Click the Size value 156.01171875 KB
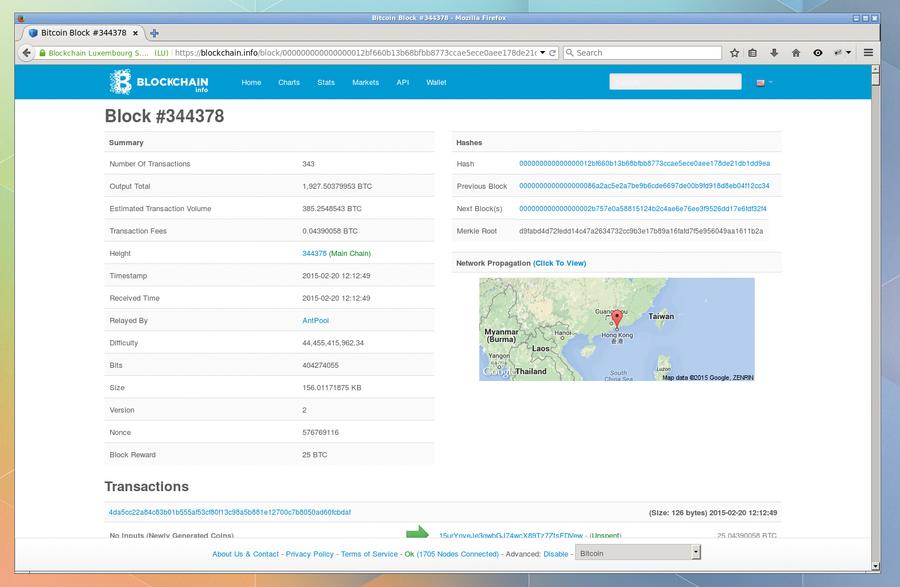 click(x=332, y=388)
